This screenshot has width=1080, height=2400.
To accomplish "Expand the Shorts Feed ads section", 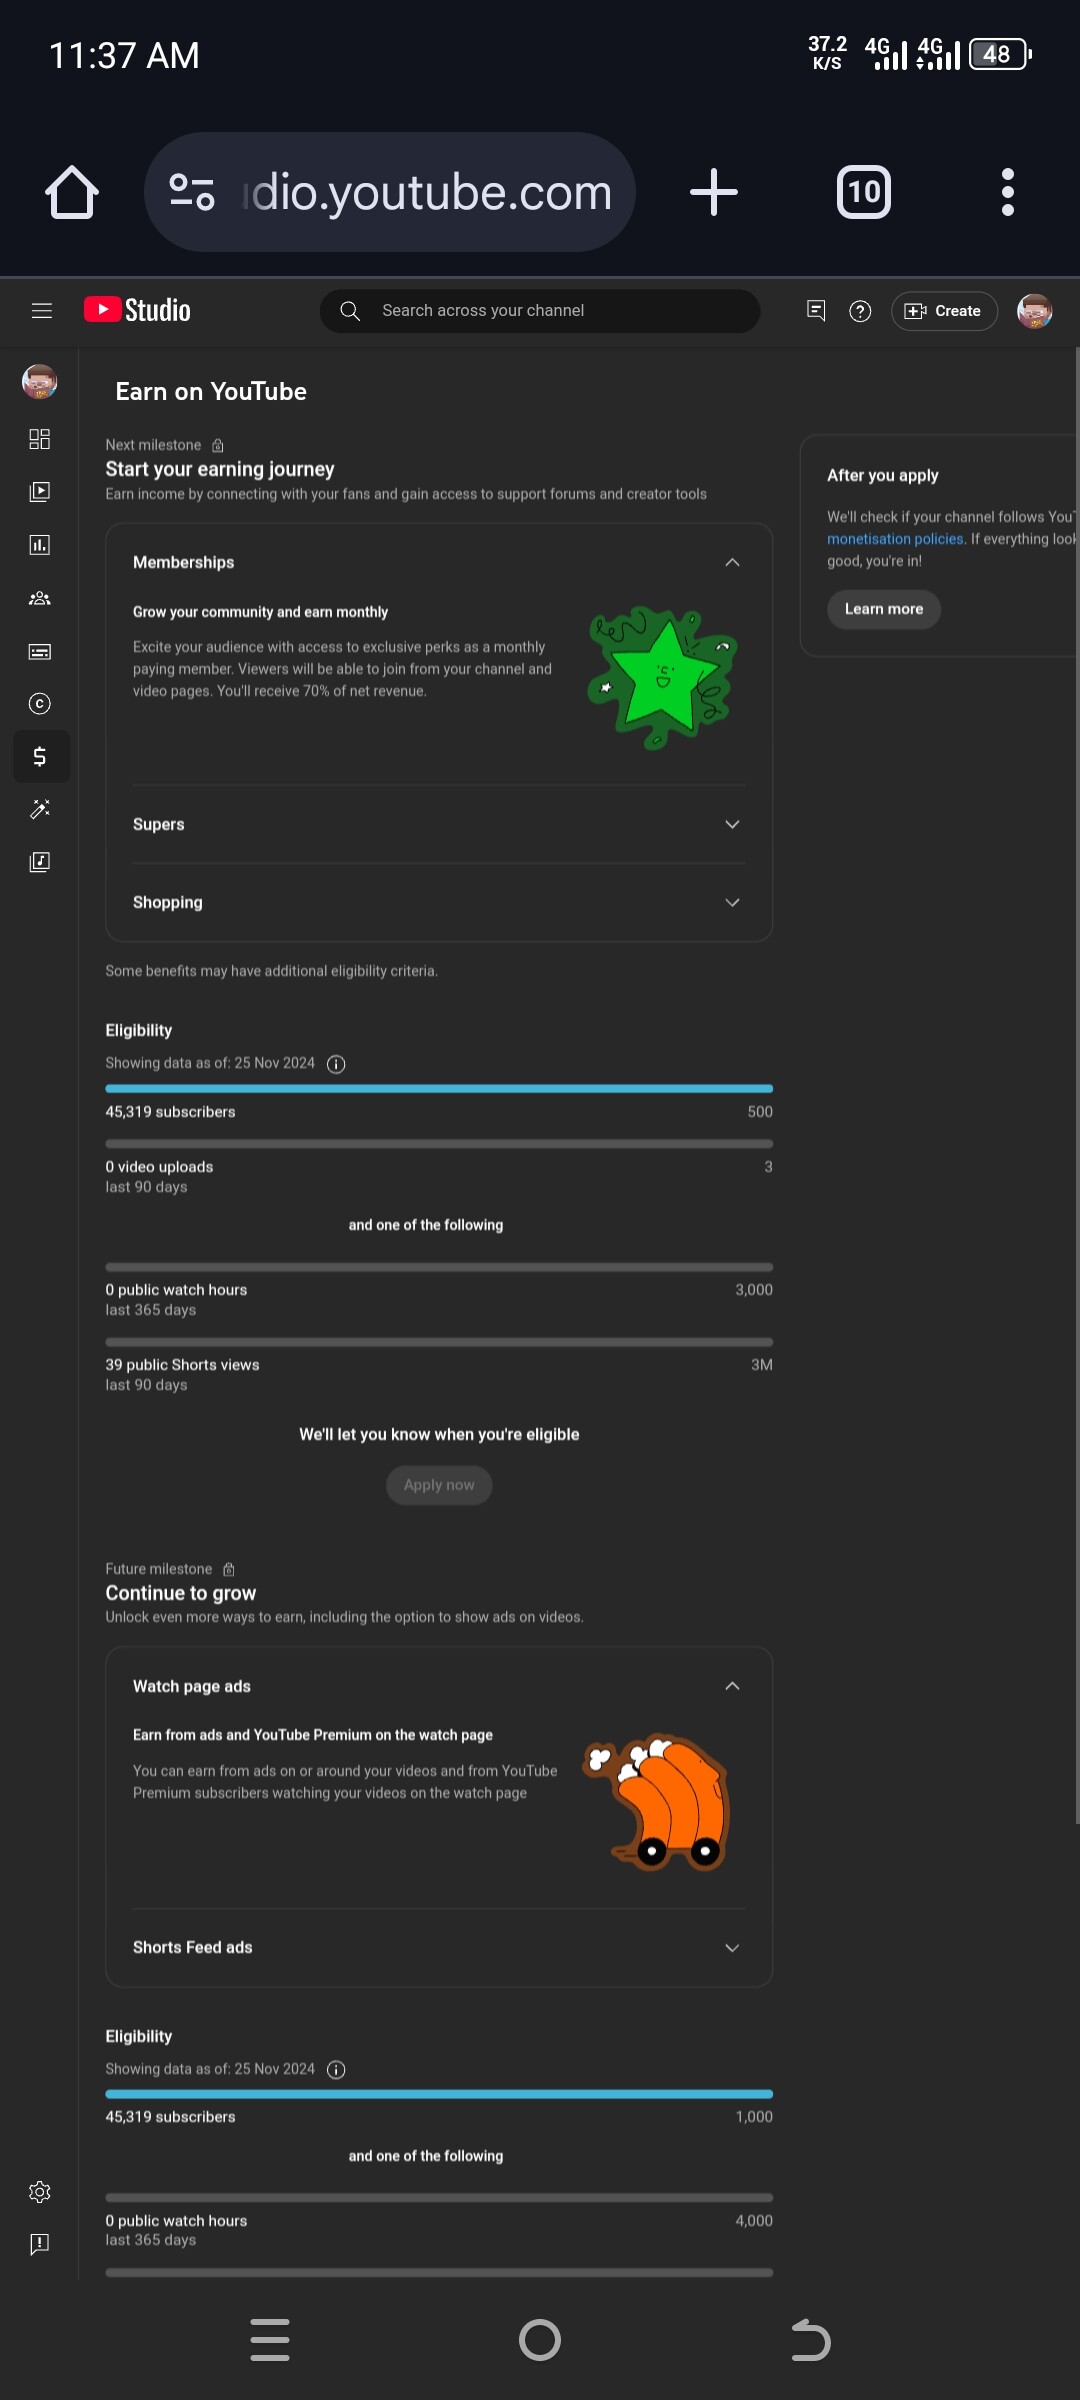I will (x=732, y=1948).
